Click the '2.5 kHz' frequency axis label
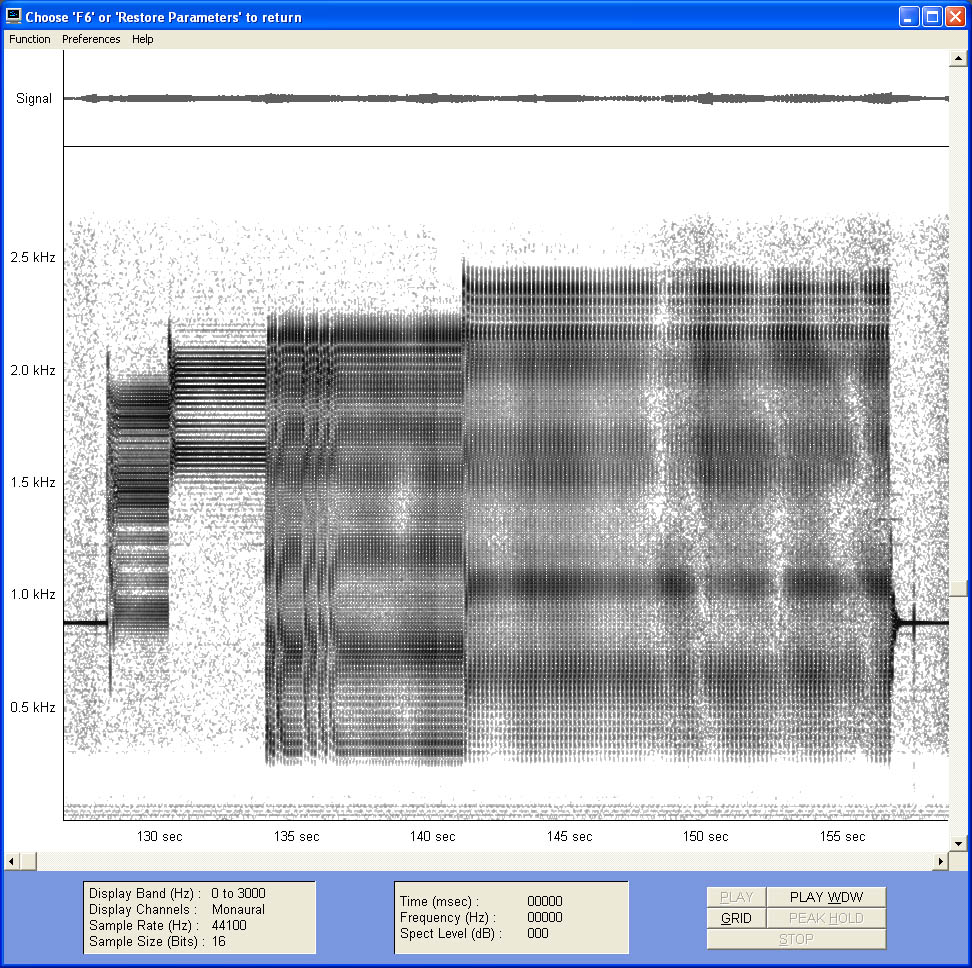Screen dimensions: 972x968 [x=33, y=257]
